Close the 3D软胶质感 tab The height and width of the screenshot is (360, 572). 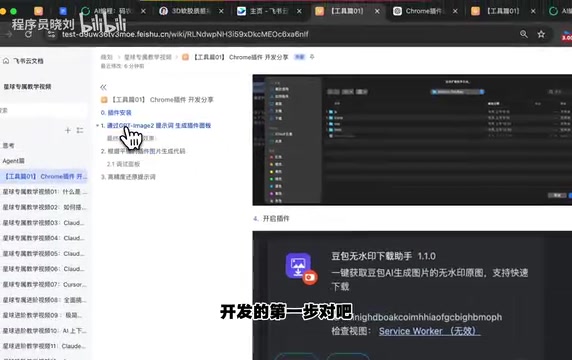point(221,11)
